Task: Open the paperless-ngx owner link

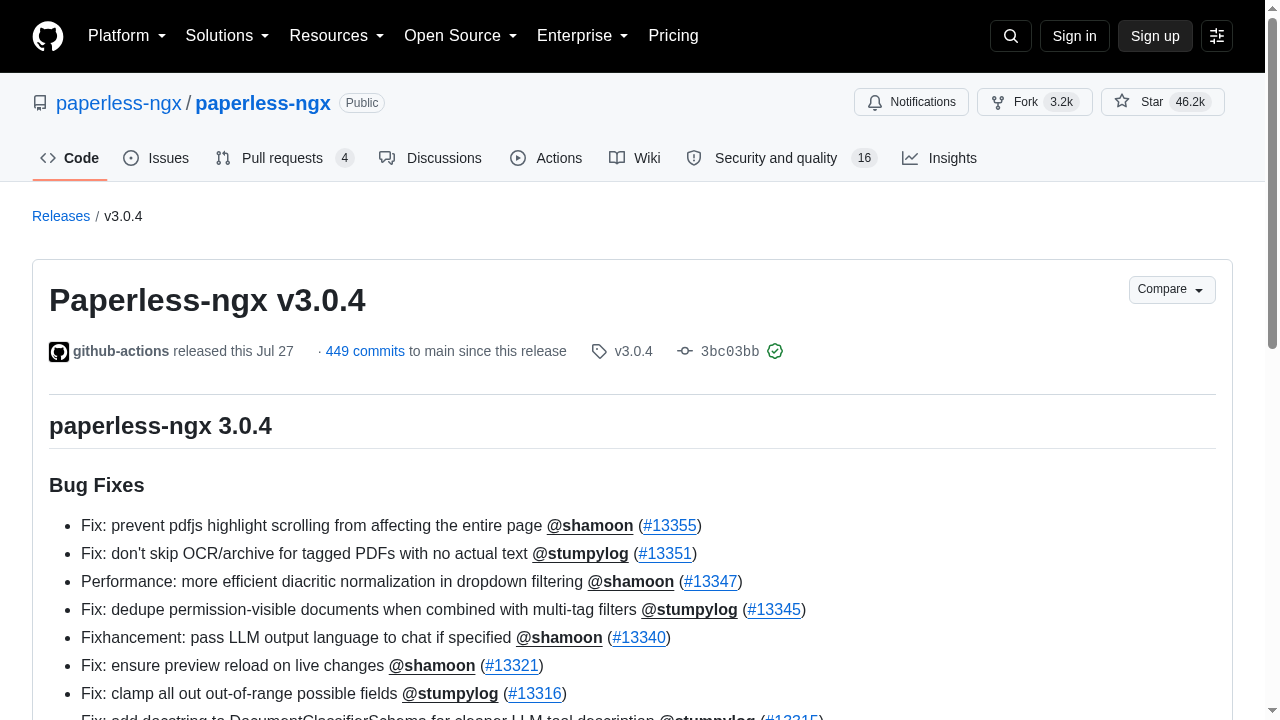Action: [x=119, y=103]
